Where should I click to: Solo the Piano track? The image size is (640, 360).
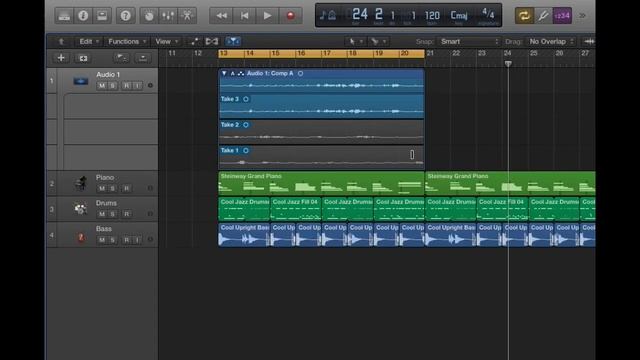113,189
